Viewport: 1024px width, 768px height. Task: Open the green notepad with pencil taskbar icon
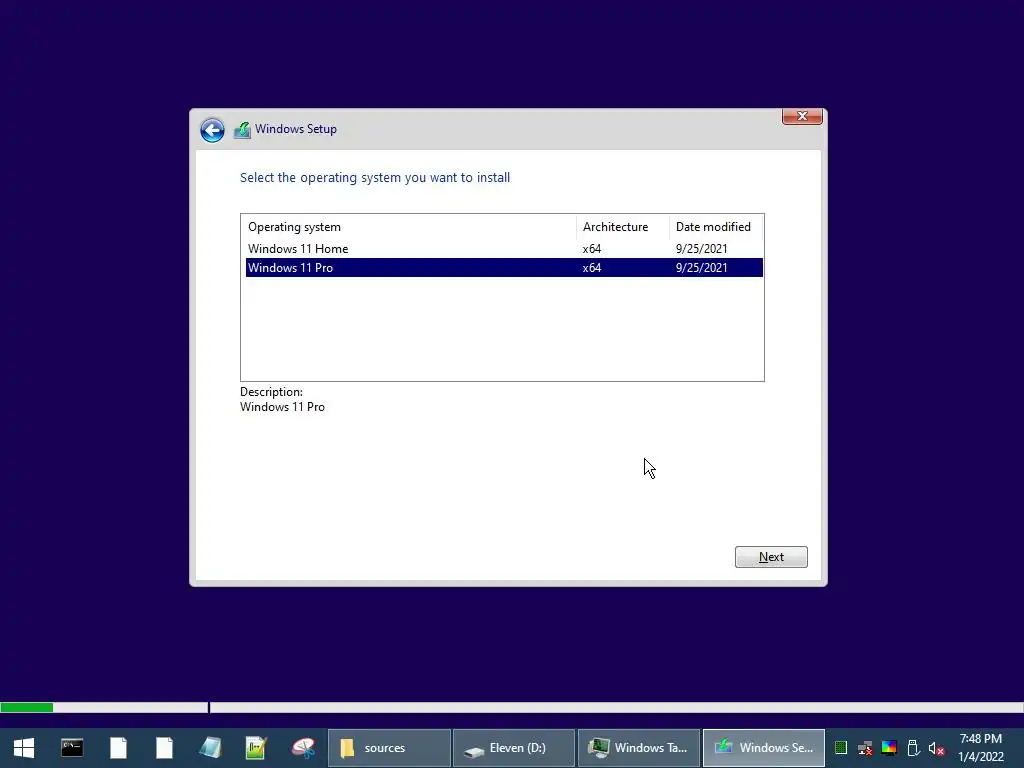[x=256, y=748]
